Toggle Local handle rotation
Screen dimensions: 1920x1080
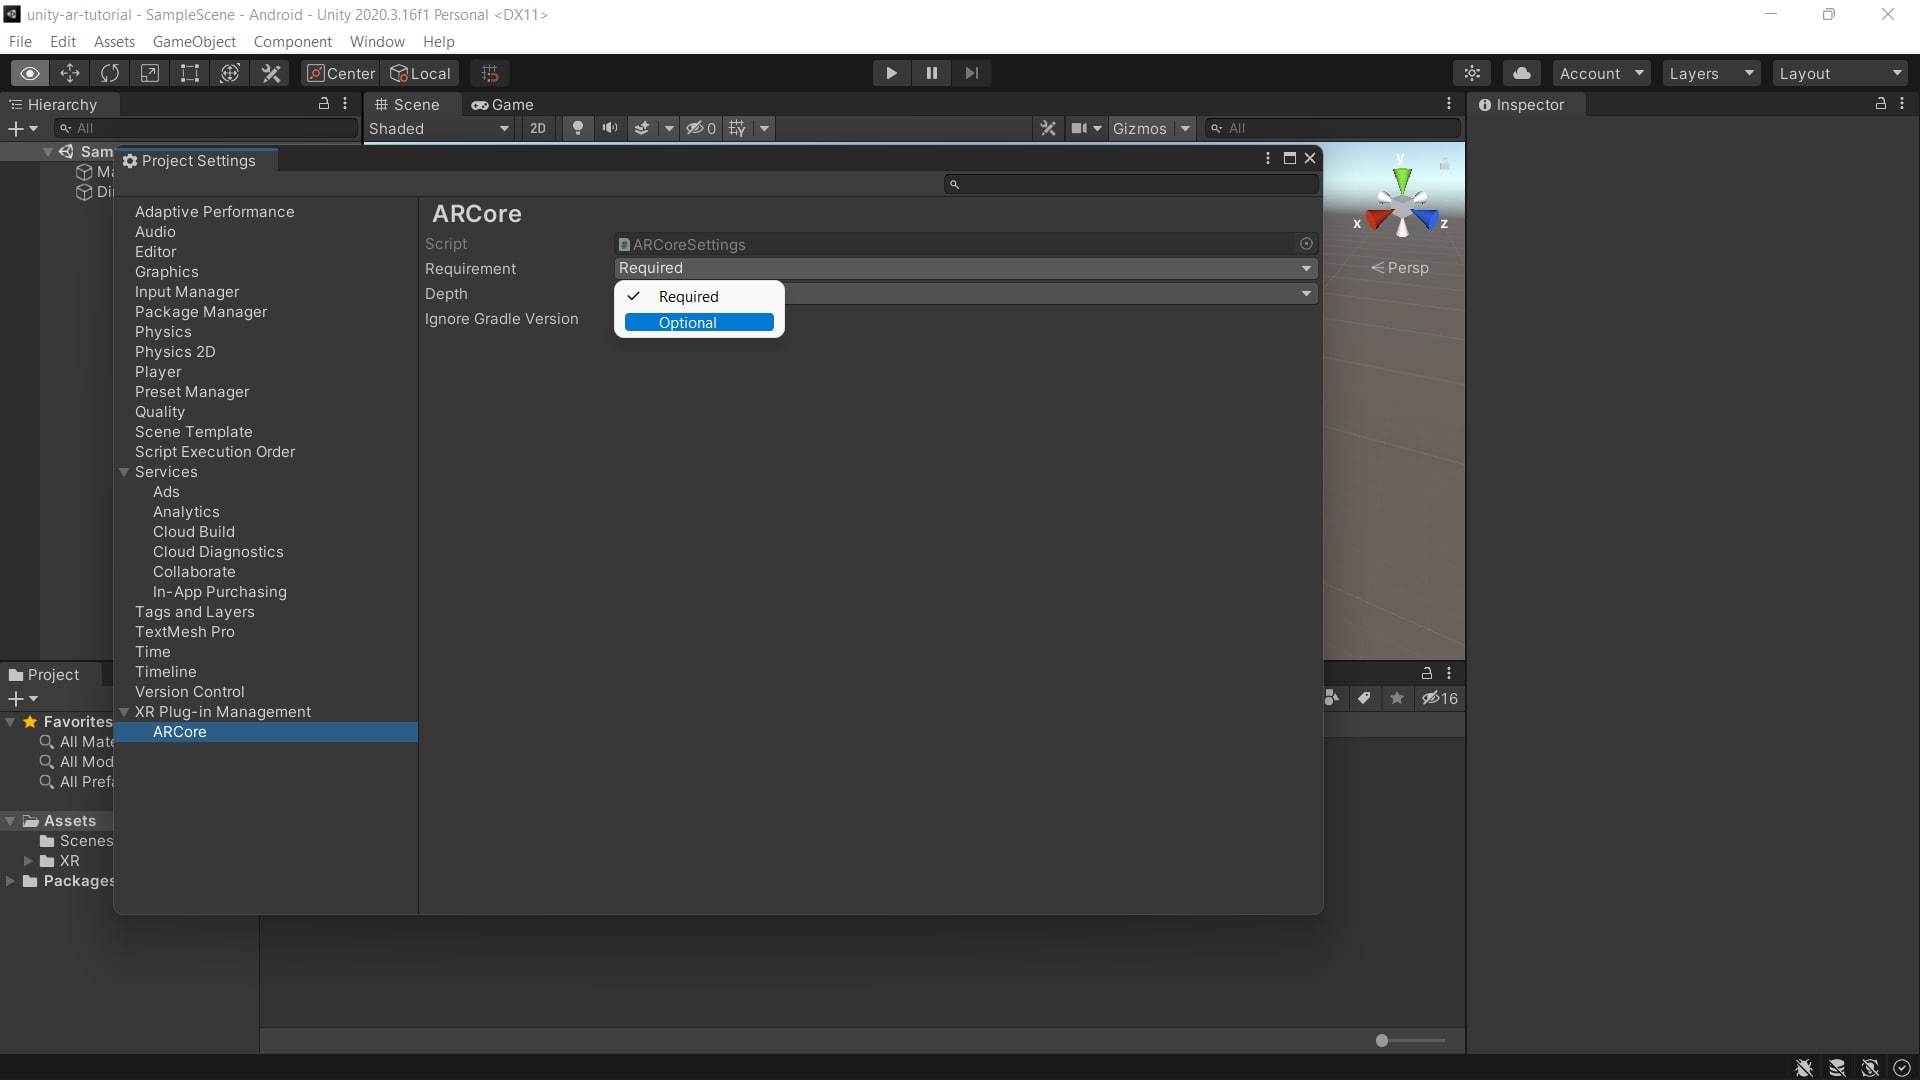[x=420, y=73]
